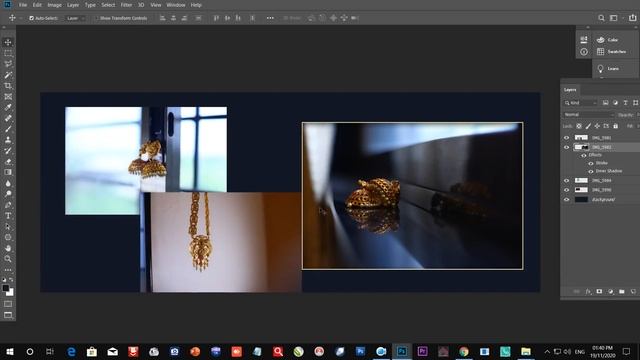Open the Edit Toolbar three-dots button
This screenshot has width=640, height=360.
tap(8, 270)
